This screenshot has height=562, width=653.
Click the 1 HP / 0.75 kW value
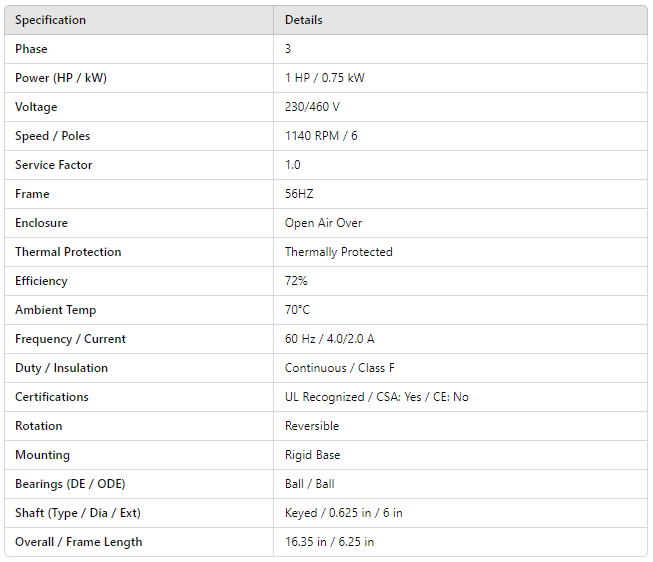coord(324,78)
